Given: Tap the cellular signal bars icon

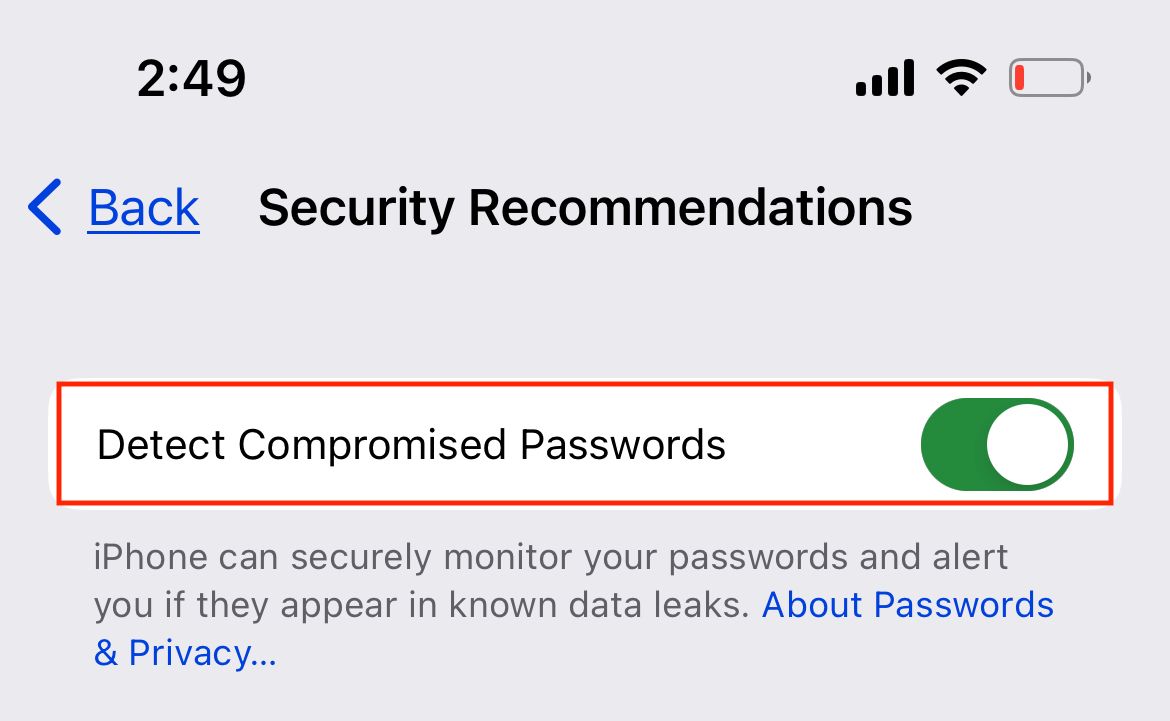Looking at the screenshot, I should pyautogui.click(x=885, y=78).
